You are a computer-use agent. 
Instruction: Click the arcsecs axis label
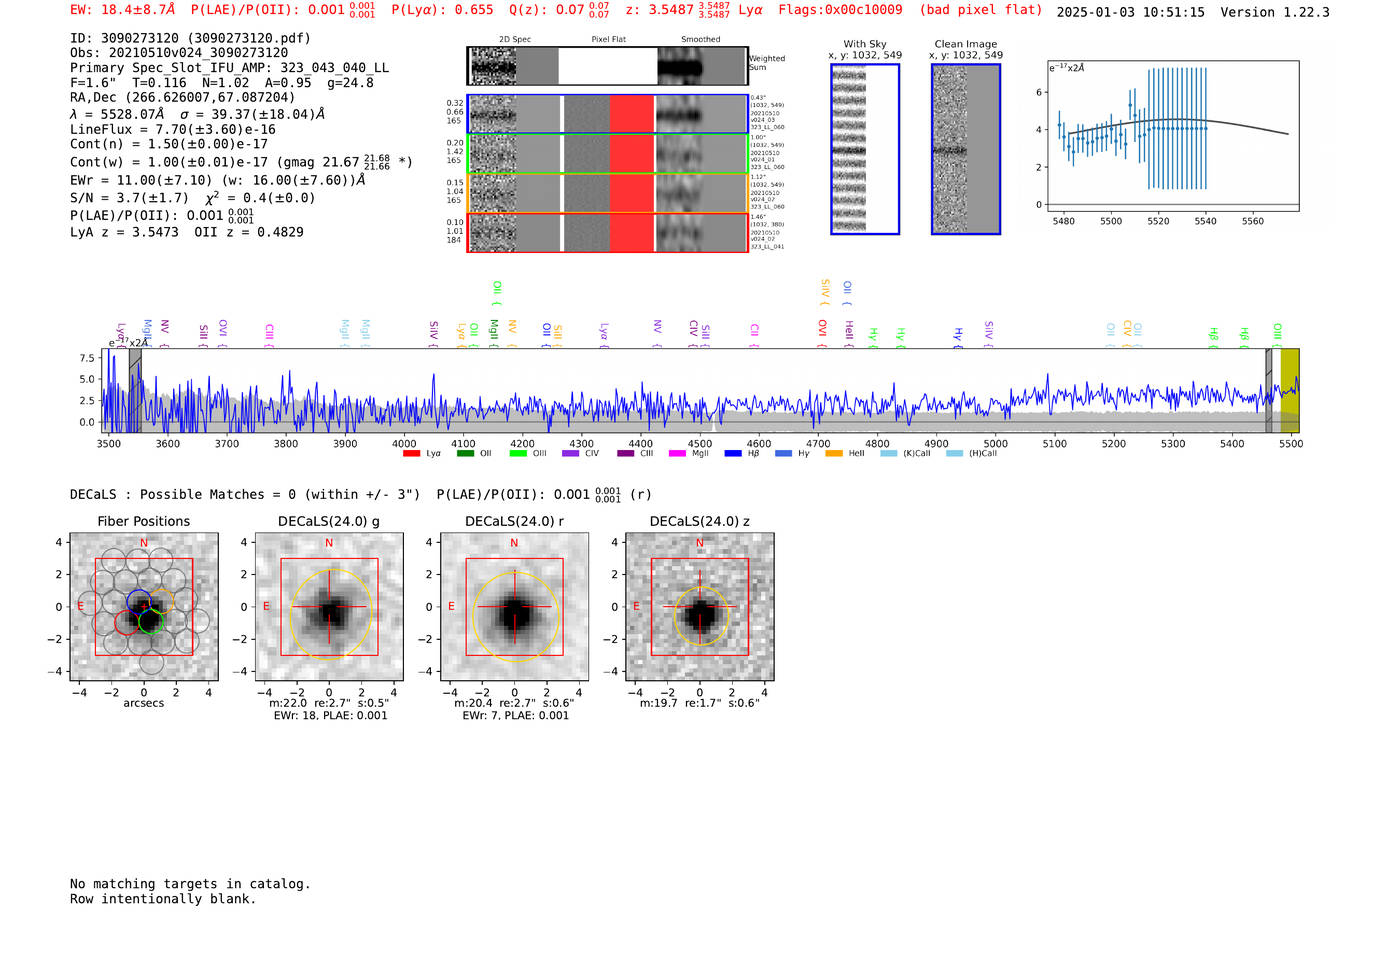[144, 704]
